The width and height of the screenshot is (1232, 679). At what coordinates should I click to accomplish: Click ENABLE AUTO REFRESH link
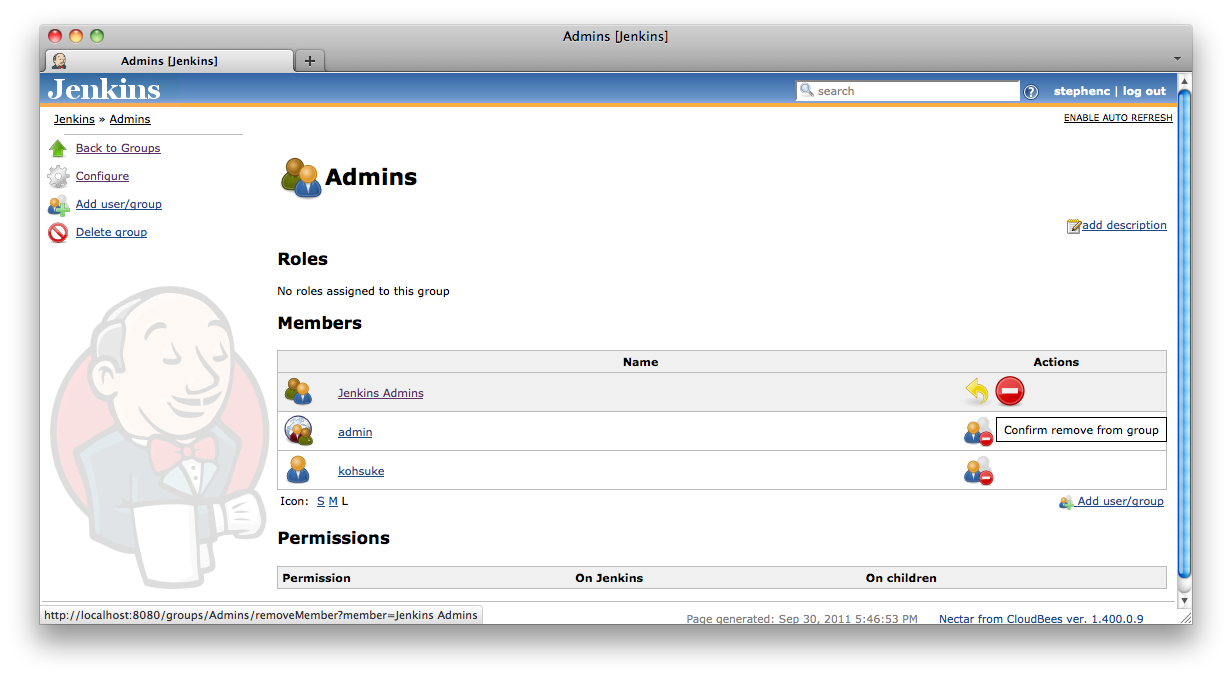click(1118, 118)
